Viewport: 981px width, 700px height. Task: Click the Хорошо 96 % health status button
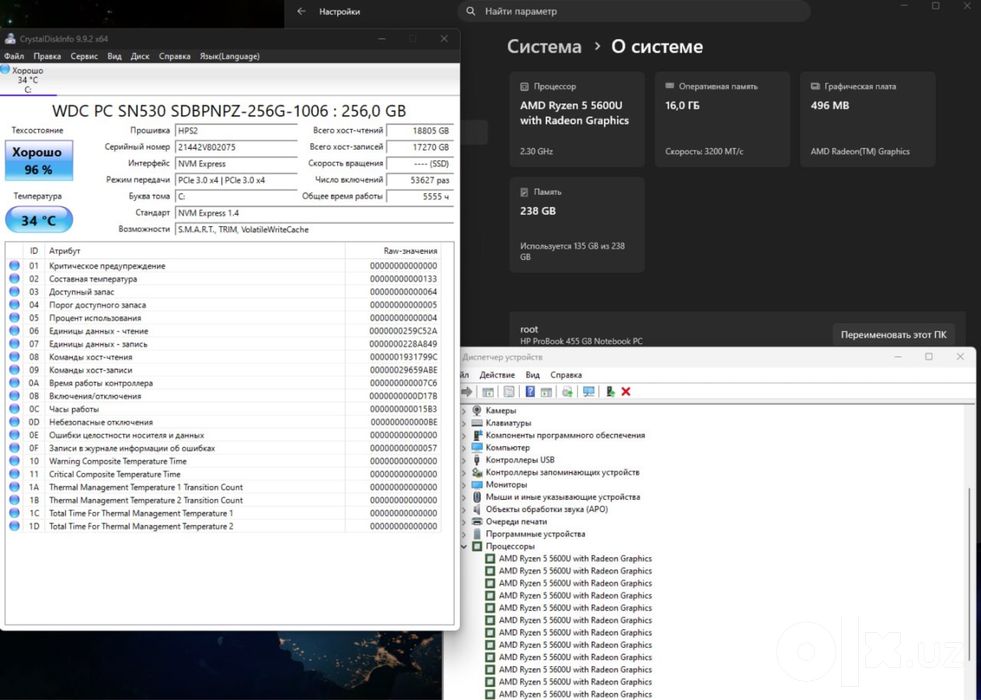point(39,161)
